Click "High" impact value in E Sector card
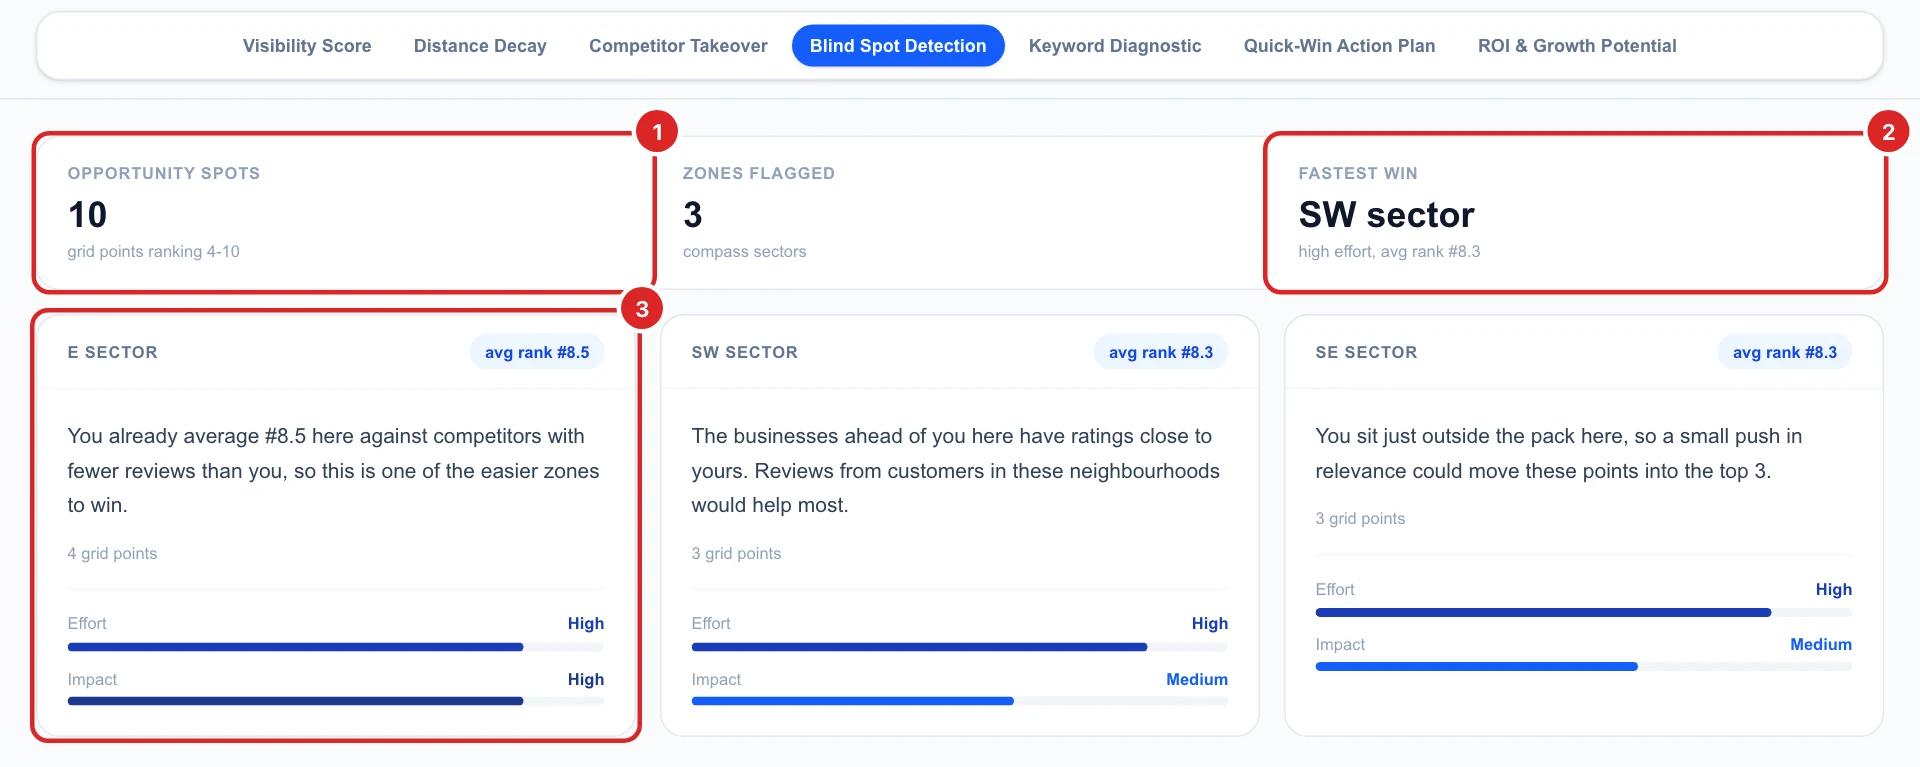The height and width of the screenshot is (767, 1920). pos(586,679)
